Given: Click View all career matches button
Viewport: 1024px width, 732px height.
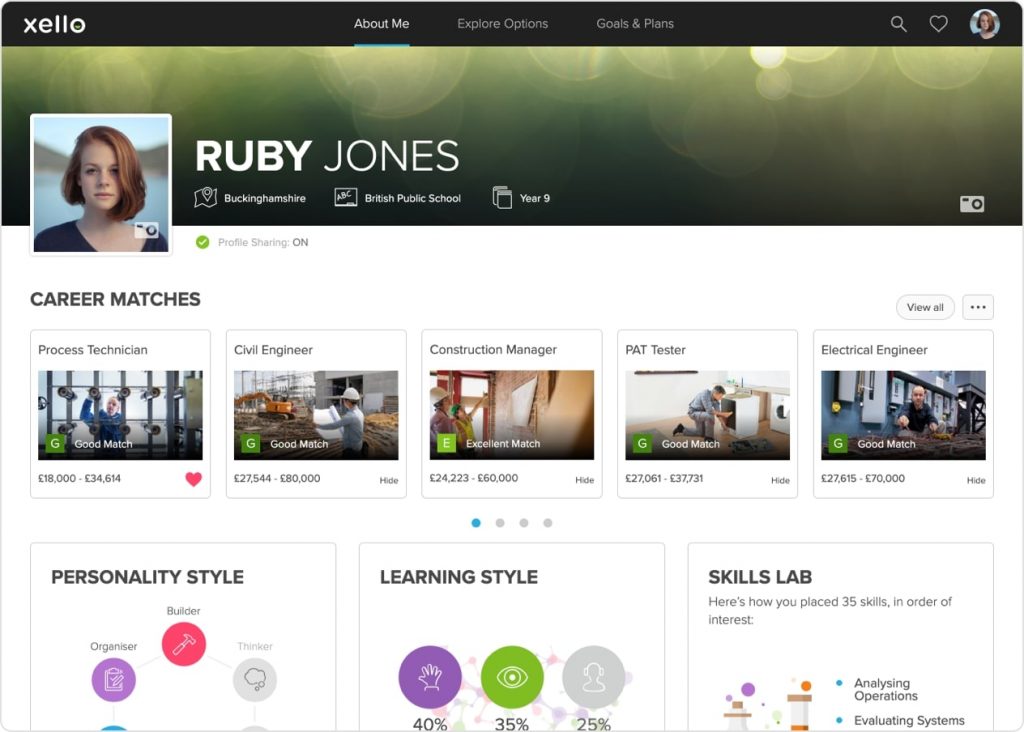Looking at the screenshot, I should tap(925, 307).
